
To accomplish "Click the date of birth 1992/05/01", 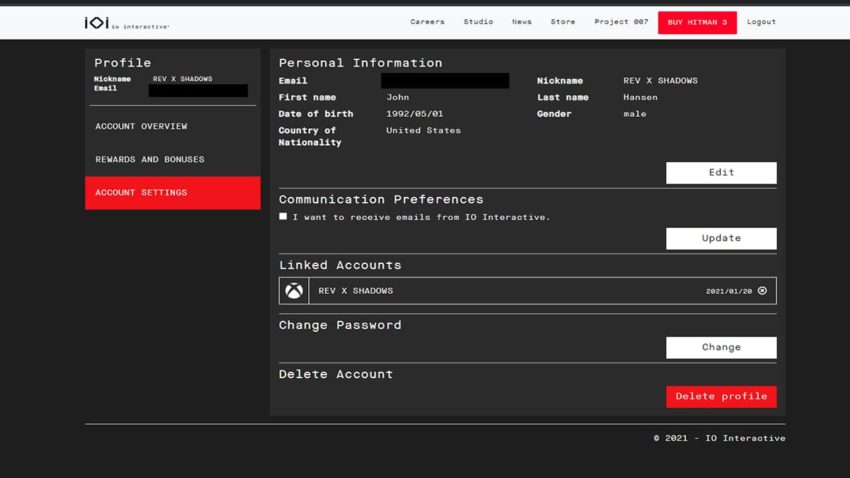I will pos(415,114).
